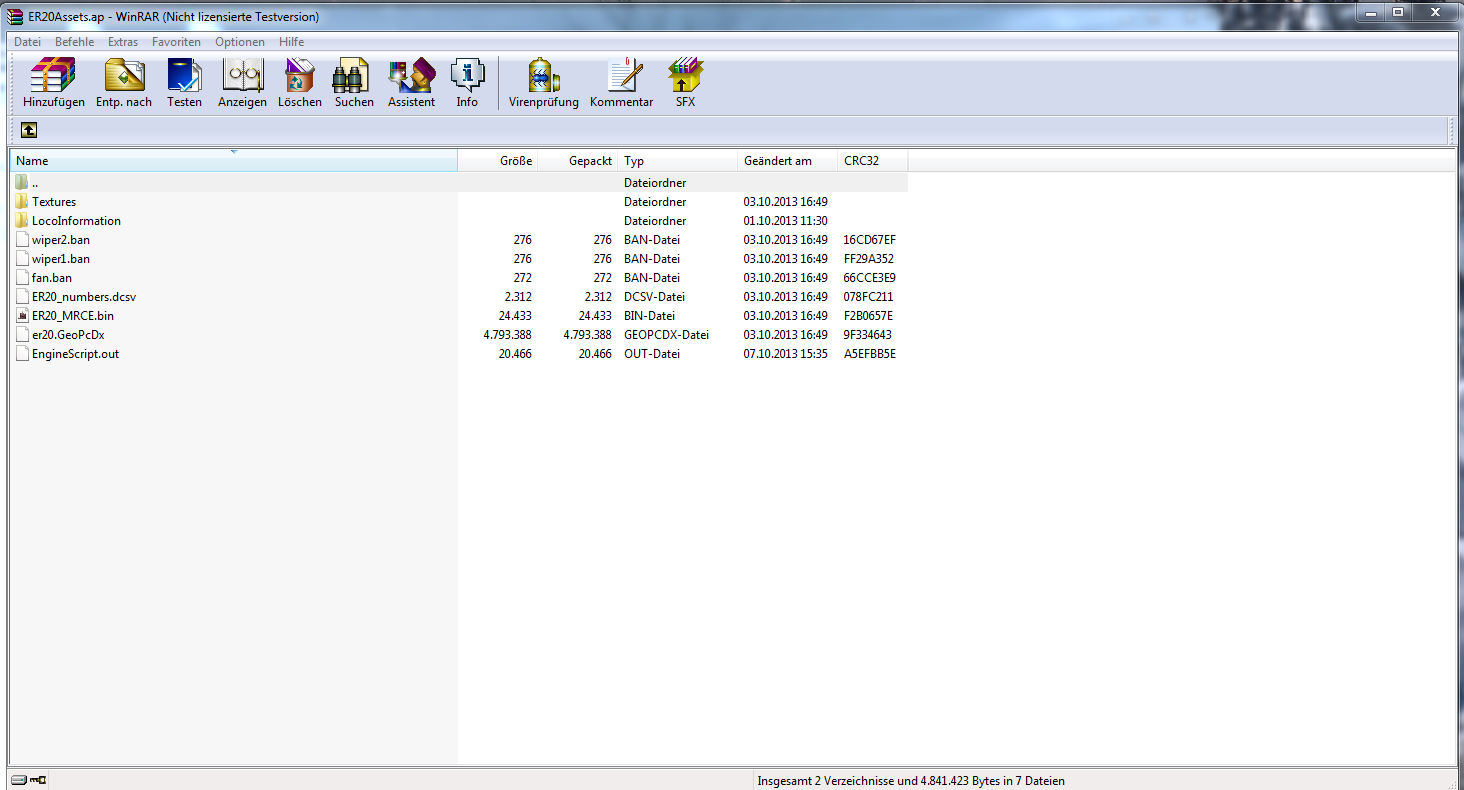Screen dimensions: 1464x790
Task: Click the key icon in status bar
Action: point(38,781)
